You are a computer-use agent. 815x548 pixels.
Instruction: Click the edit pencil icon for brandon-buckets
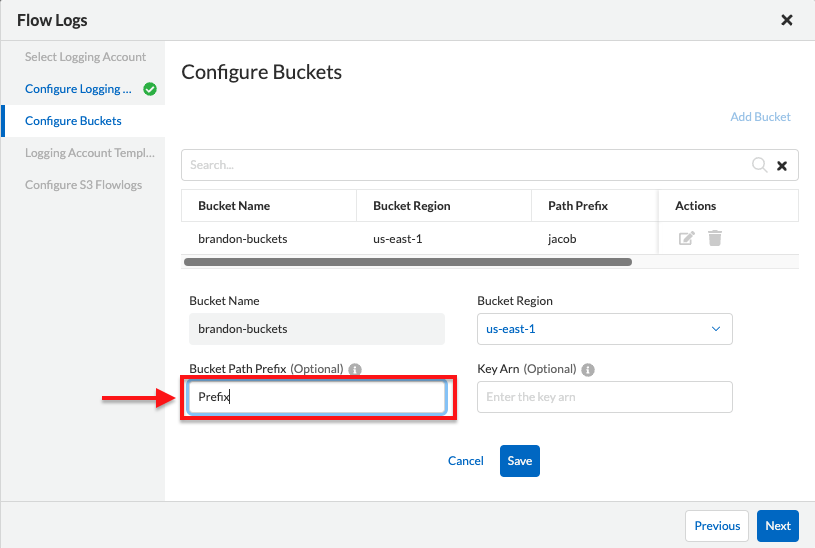pos(686,238)
